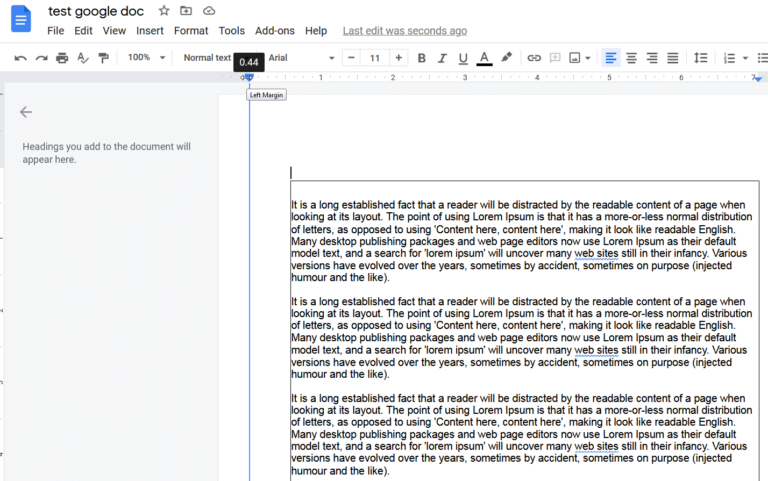The image size is (768, 481).
Task: Click the Move to folder icon
Action: tap(186, 11)
